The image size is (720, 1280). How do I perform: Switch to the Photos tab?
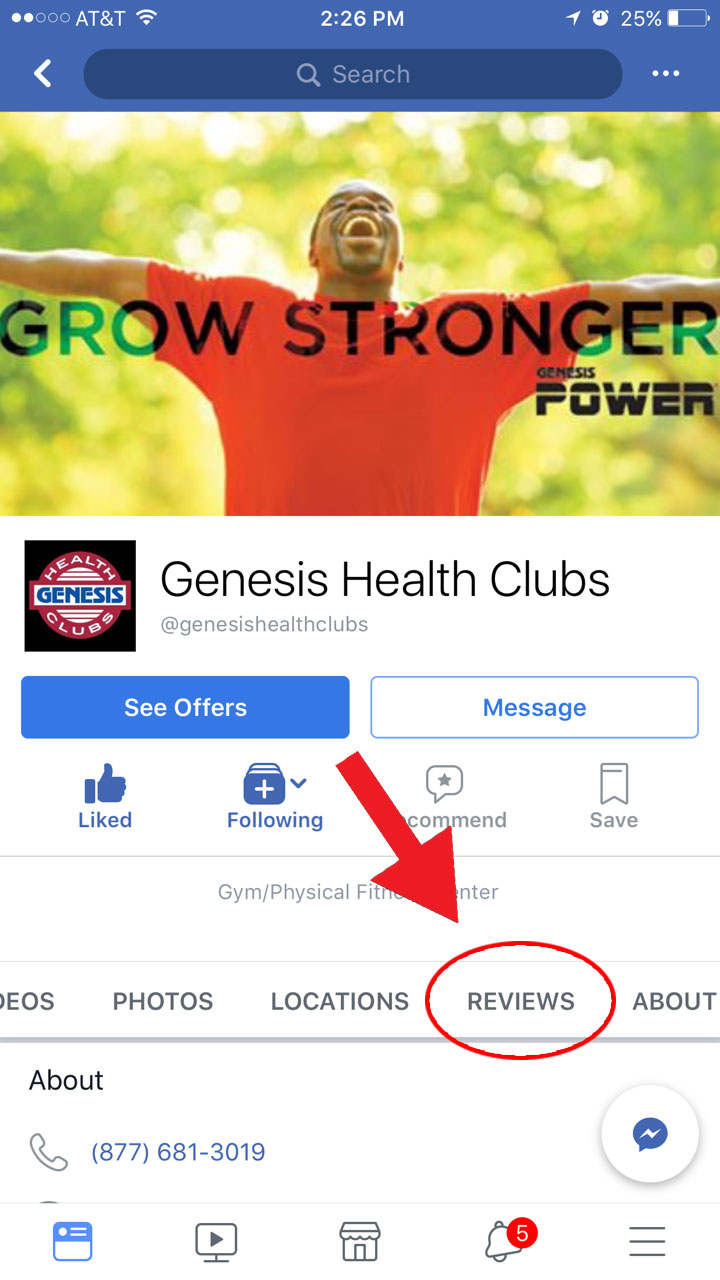coord(163,1001)
